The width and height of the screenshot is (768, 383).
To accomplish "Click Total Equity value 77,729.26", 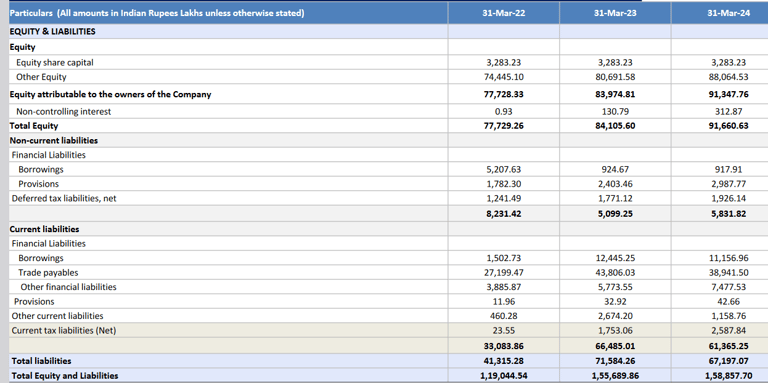I will click(x=504, y=126).
